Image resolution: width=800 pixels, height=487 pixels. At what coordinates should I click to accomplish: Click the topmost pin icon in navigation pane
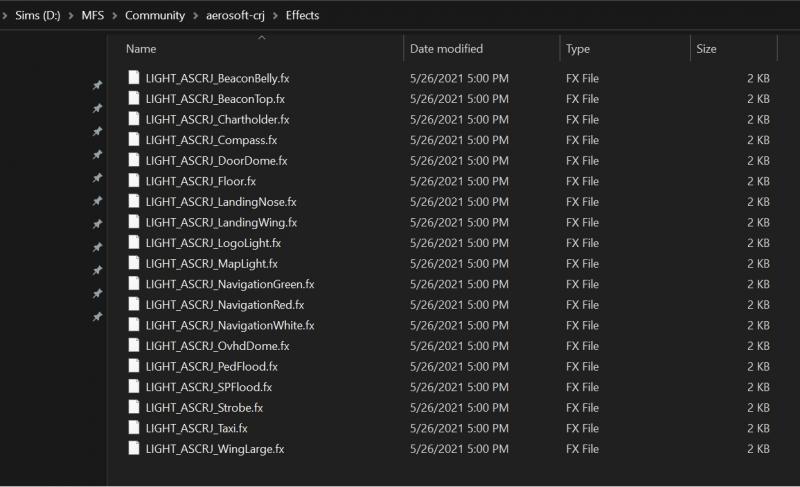coord(97,86)
